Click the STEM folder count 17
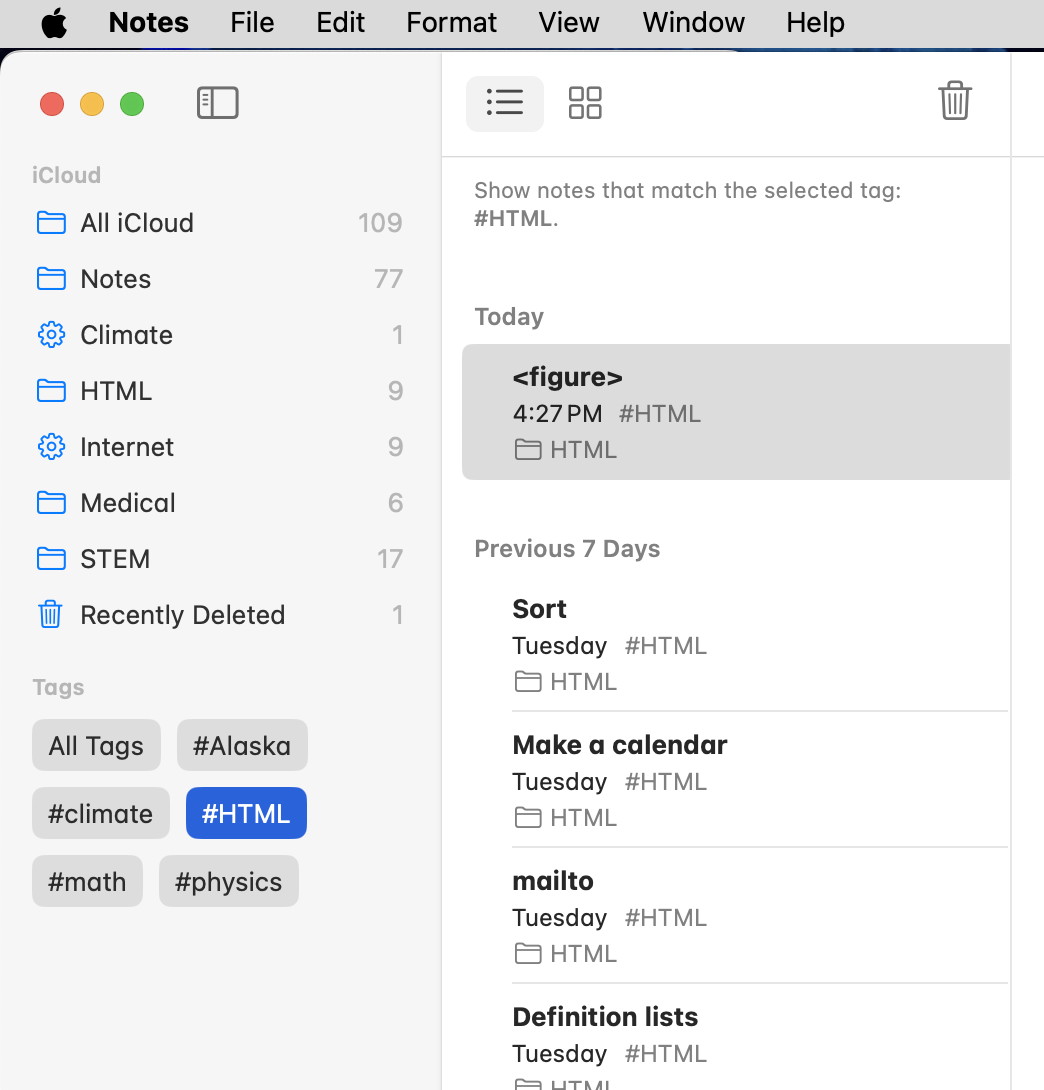The image size is (1044, 1090). coord(390,559)
